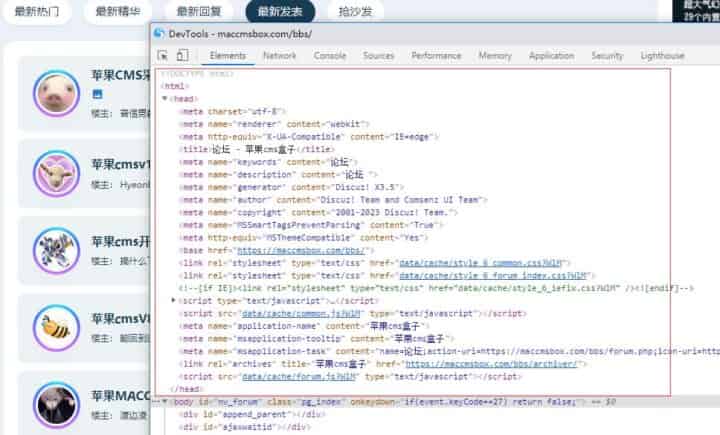This screenshot has height=435, width=720.
Task: Select the meta author Discuz Team line
Action: tap(333, 200)
